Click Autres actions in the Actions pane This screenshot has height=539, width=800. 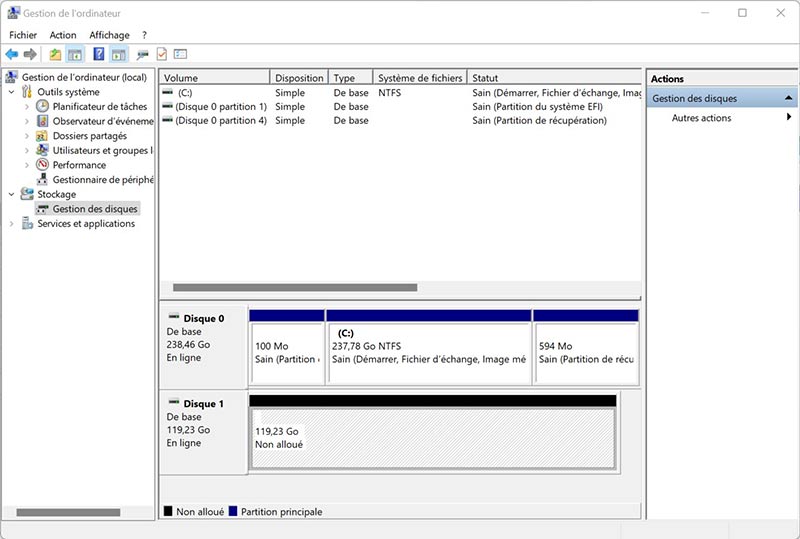click(701, 118)
